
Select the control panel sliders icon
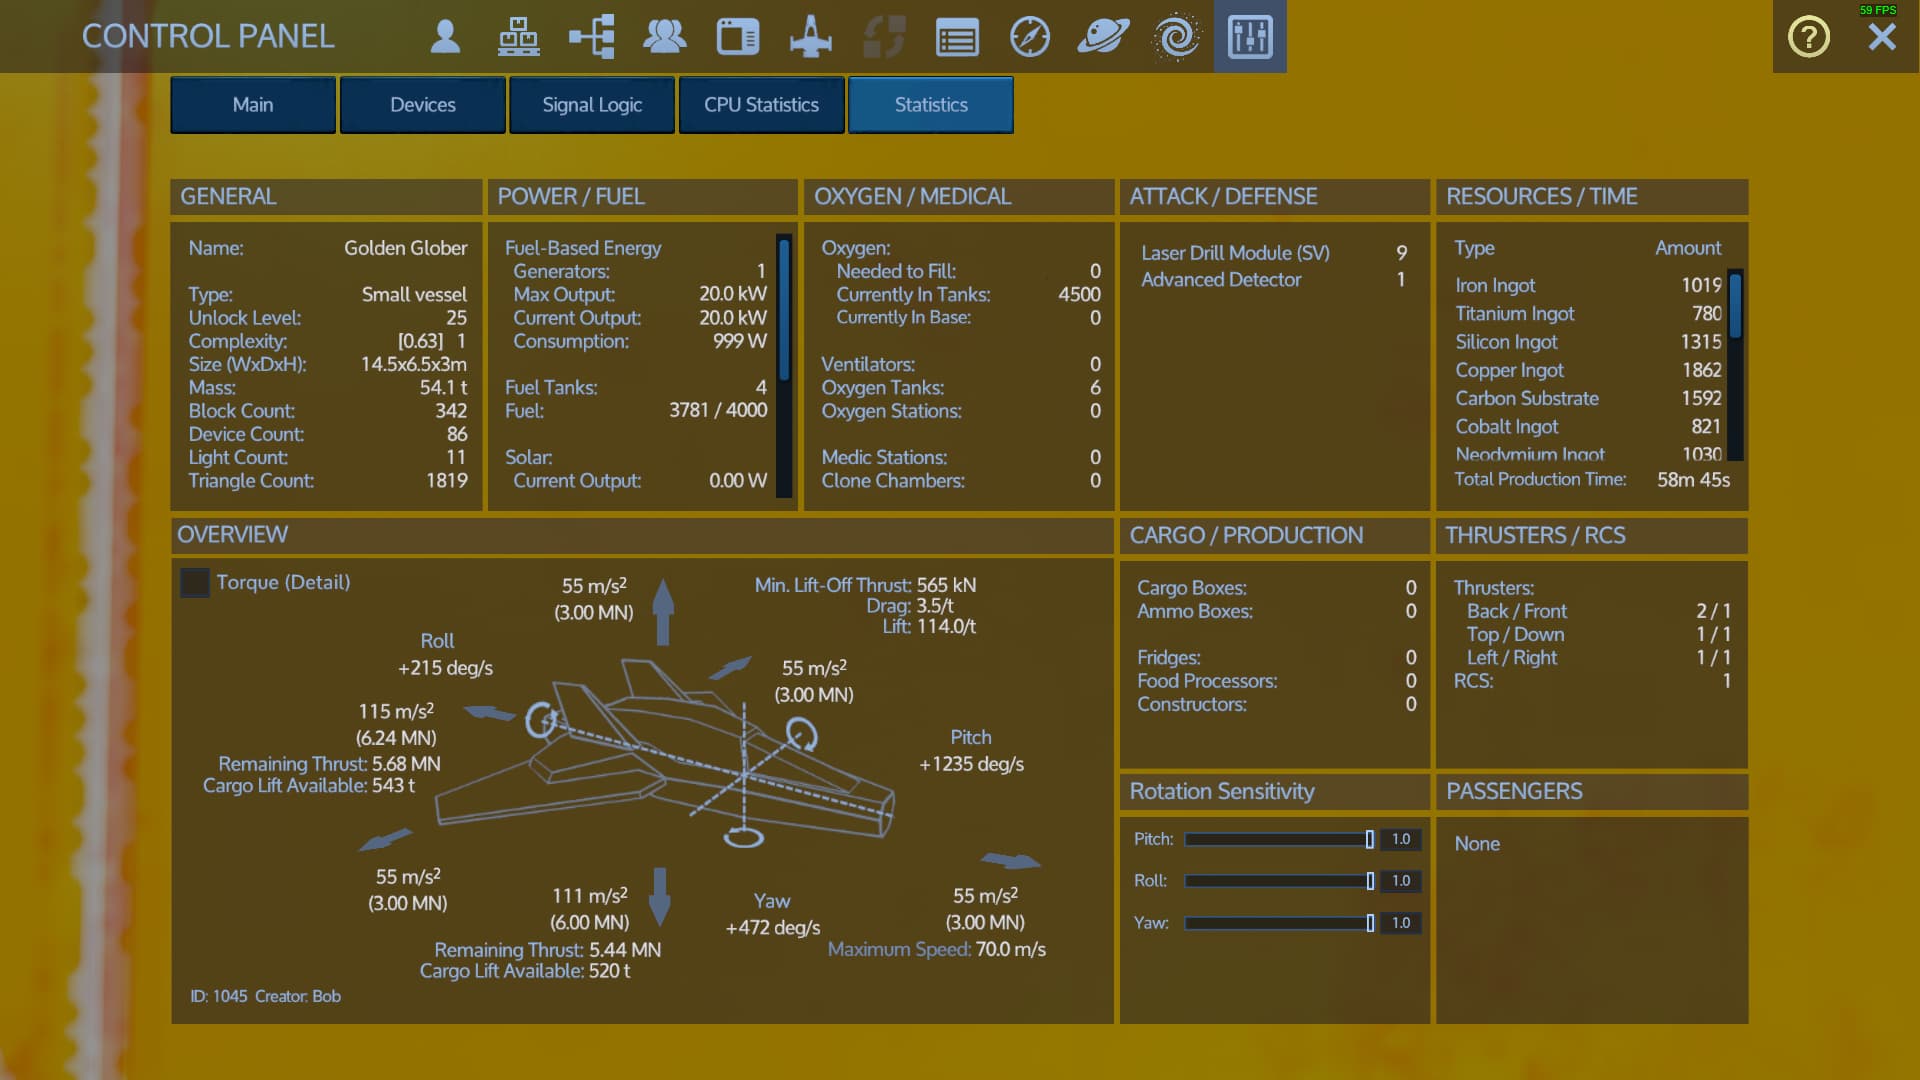pyautogui.click(x=1250, y=37)
